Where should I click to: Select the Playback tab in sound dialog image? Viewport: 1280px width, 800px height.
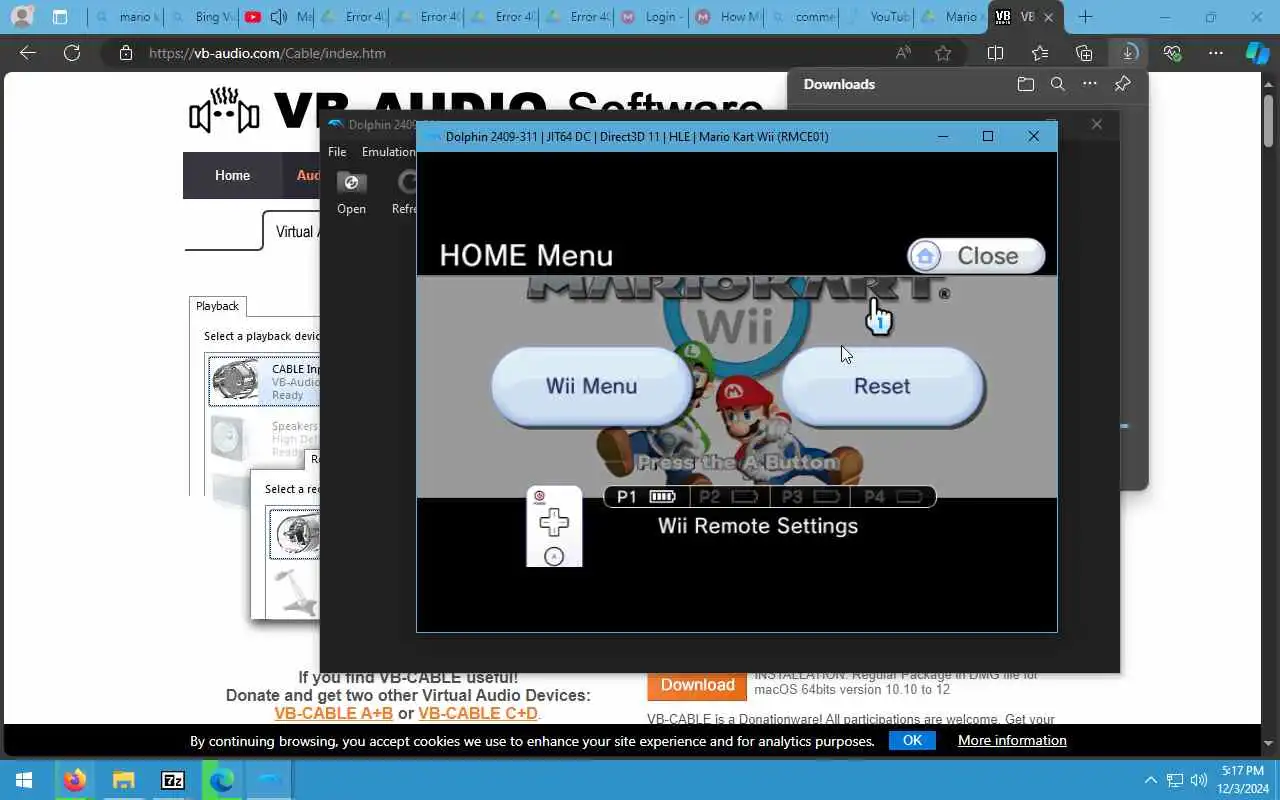point(217,306)
